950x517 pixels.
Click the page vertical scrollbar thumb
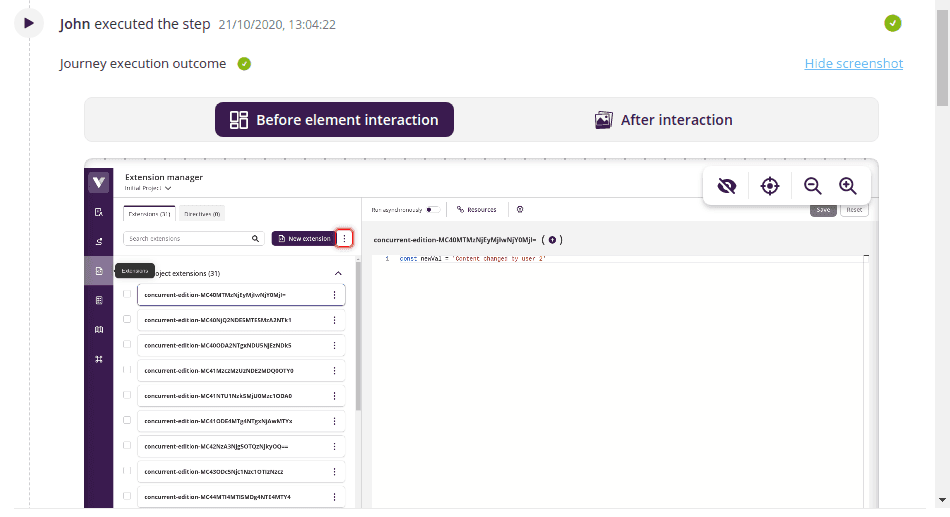coord(942,59)
